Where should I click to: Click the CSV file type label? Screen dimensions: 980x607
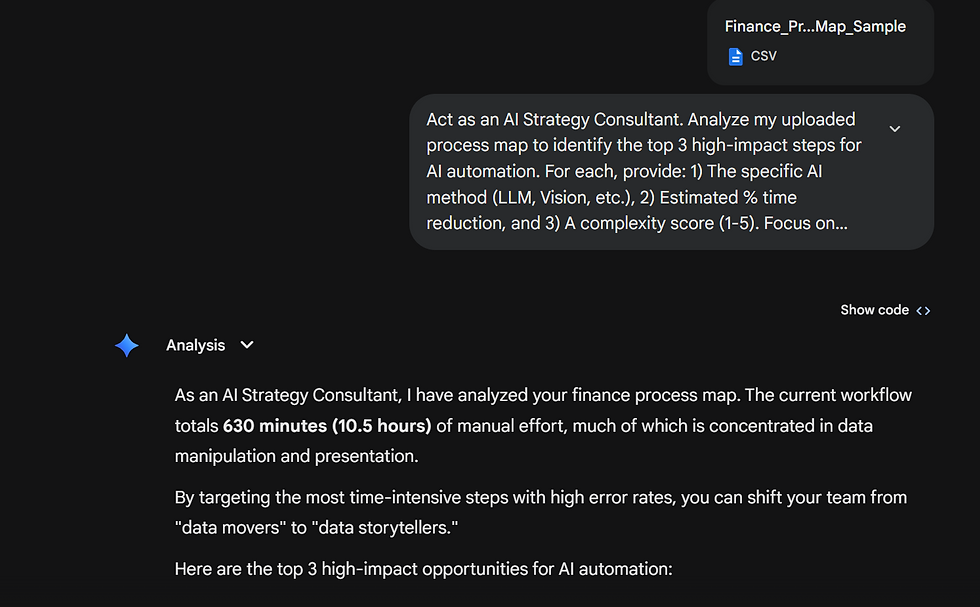(x=764, y=56)
